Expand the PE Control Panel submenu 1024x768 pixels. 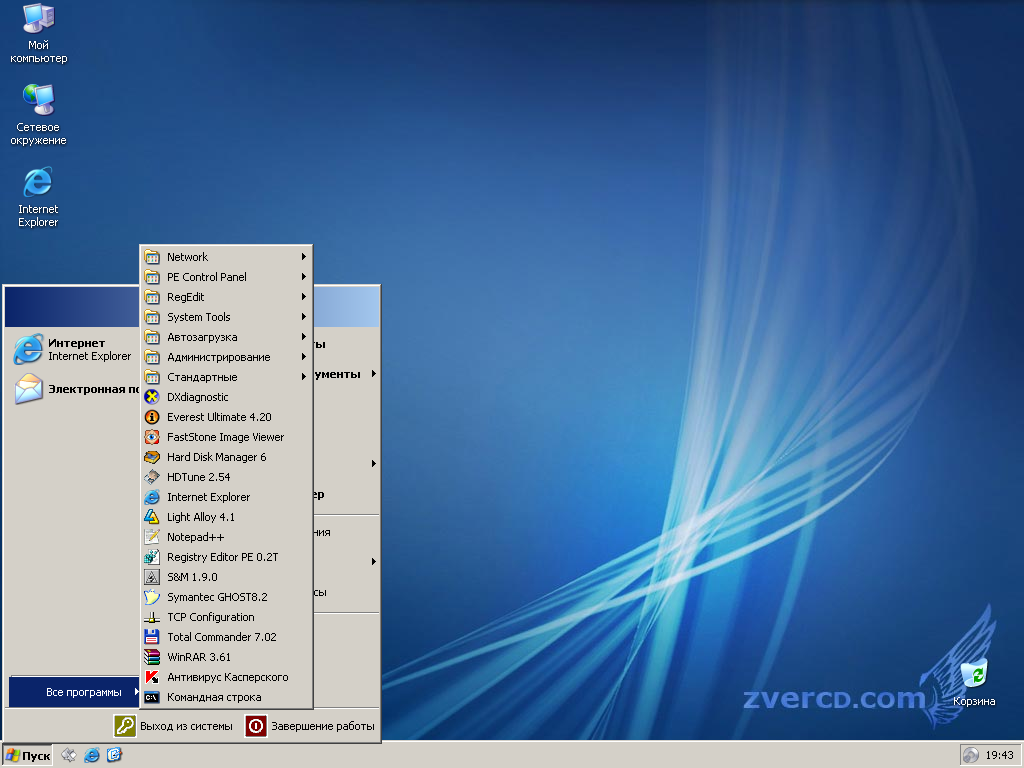227,277
